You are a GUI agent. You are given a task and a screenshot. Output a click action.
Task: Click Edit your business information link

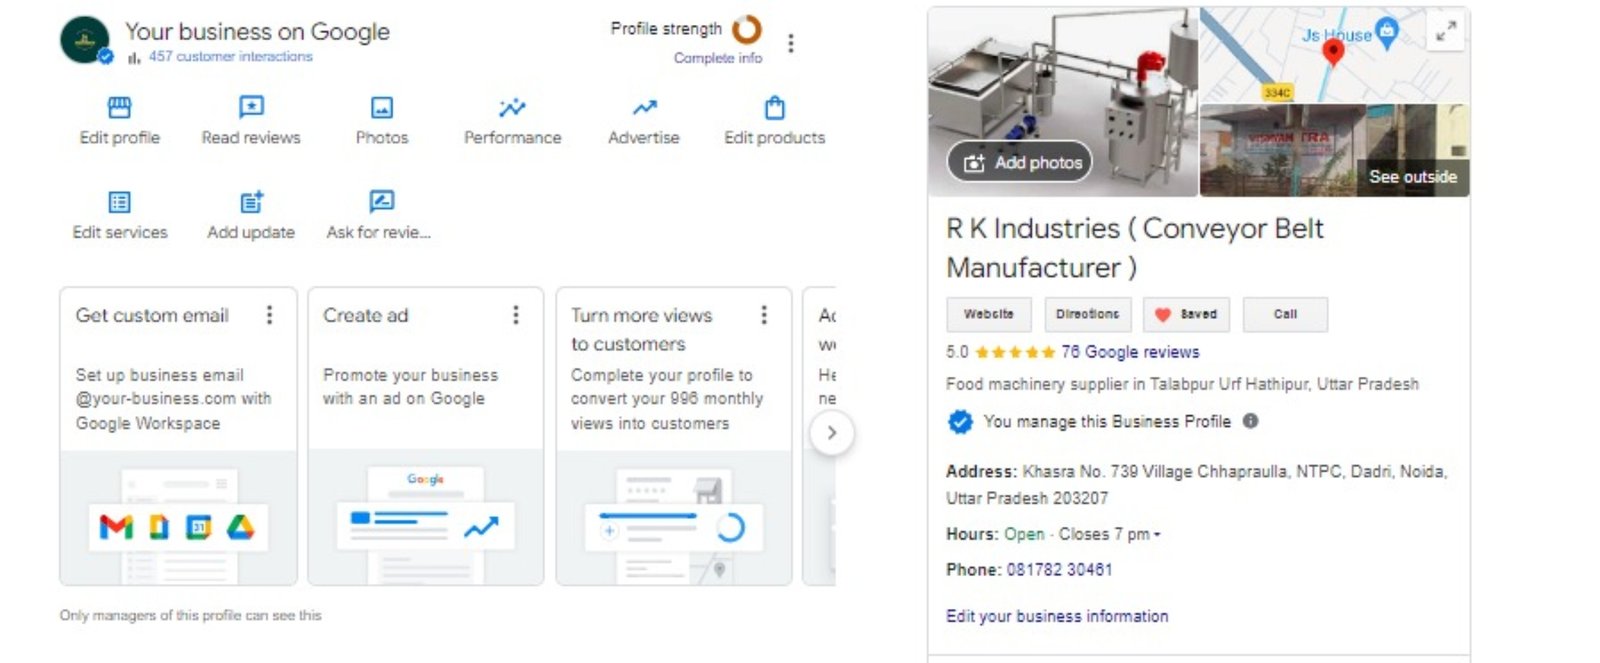pyautogui.click(x=1057, y=616)
